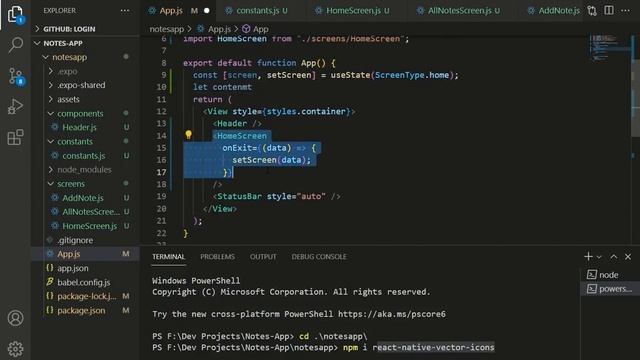Open Explorer's more actions ellipsis
The image size is (640, 360).
point(125,11)
